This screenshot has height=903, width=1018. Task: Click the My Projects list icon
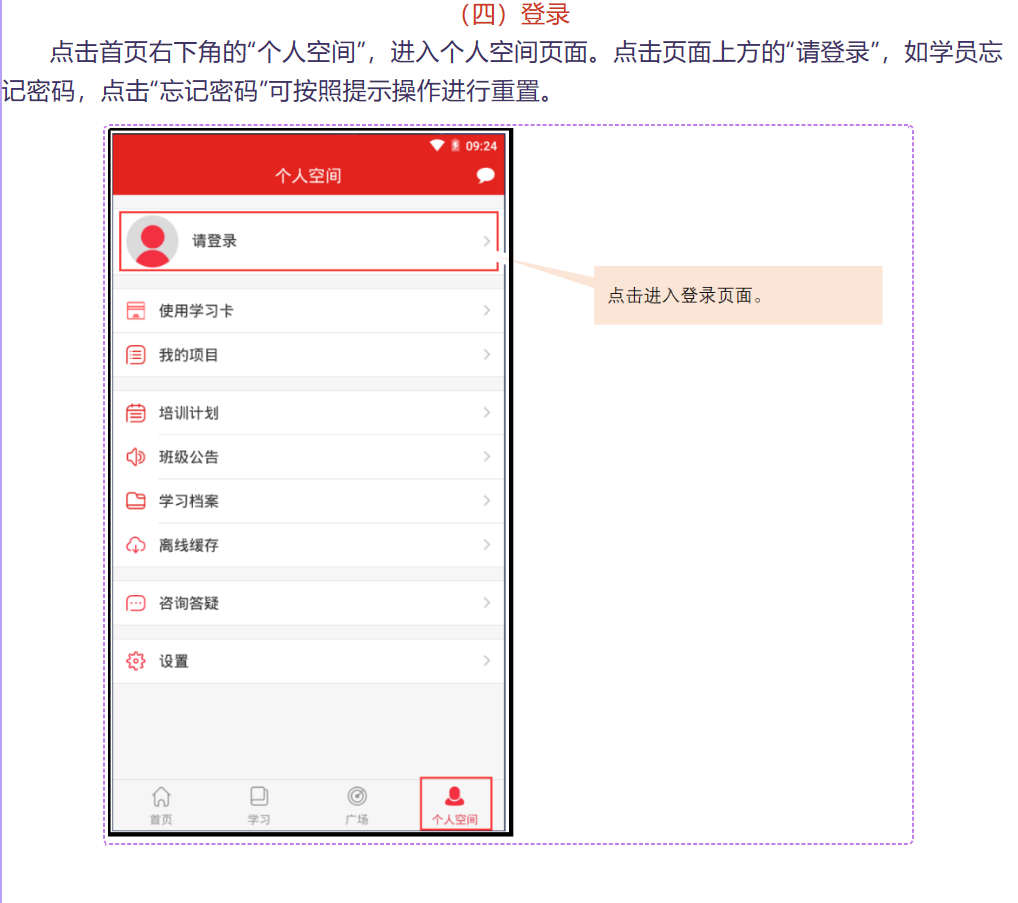point(136,355)
